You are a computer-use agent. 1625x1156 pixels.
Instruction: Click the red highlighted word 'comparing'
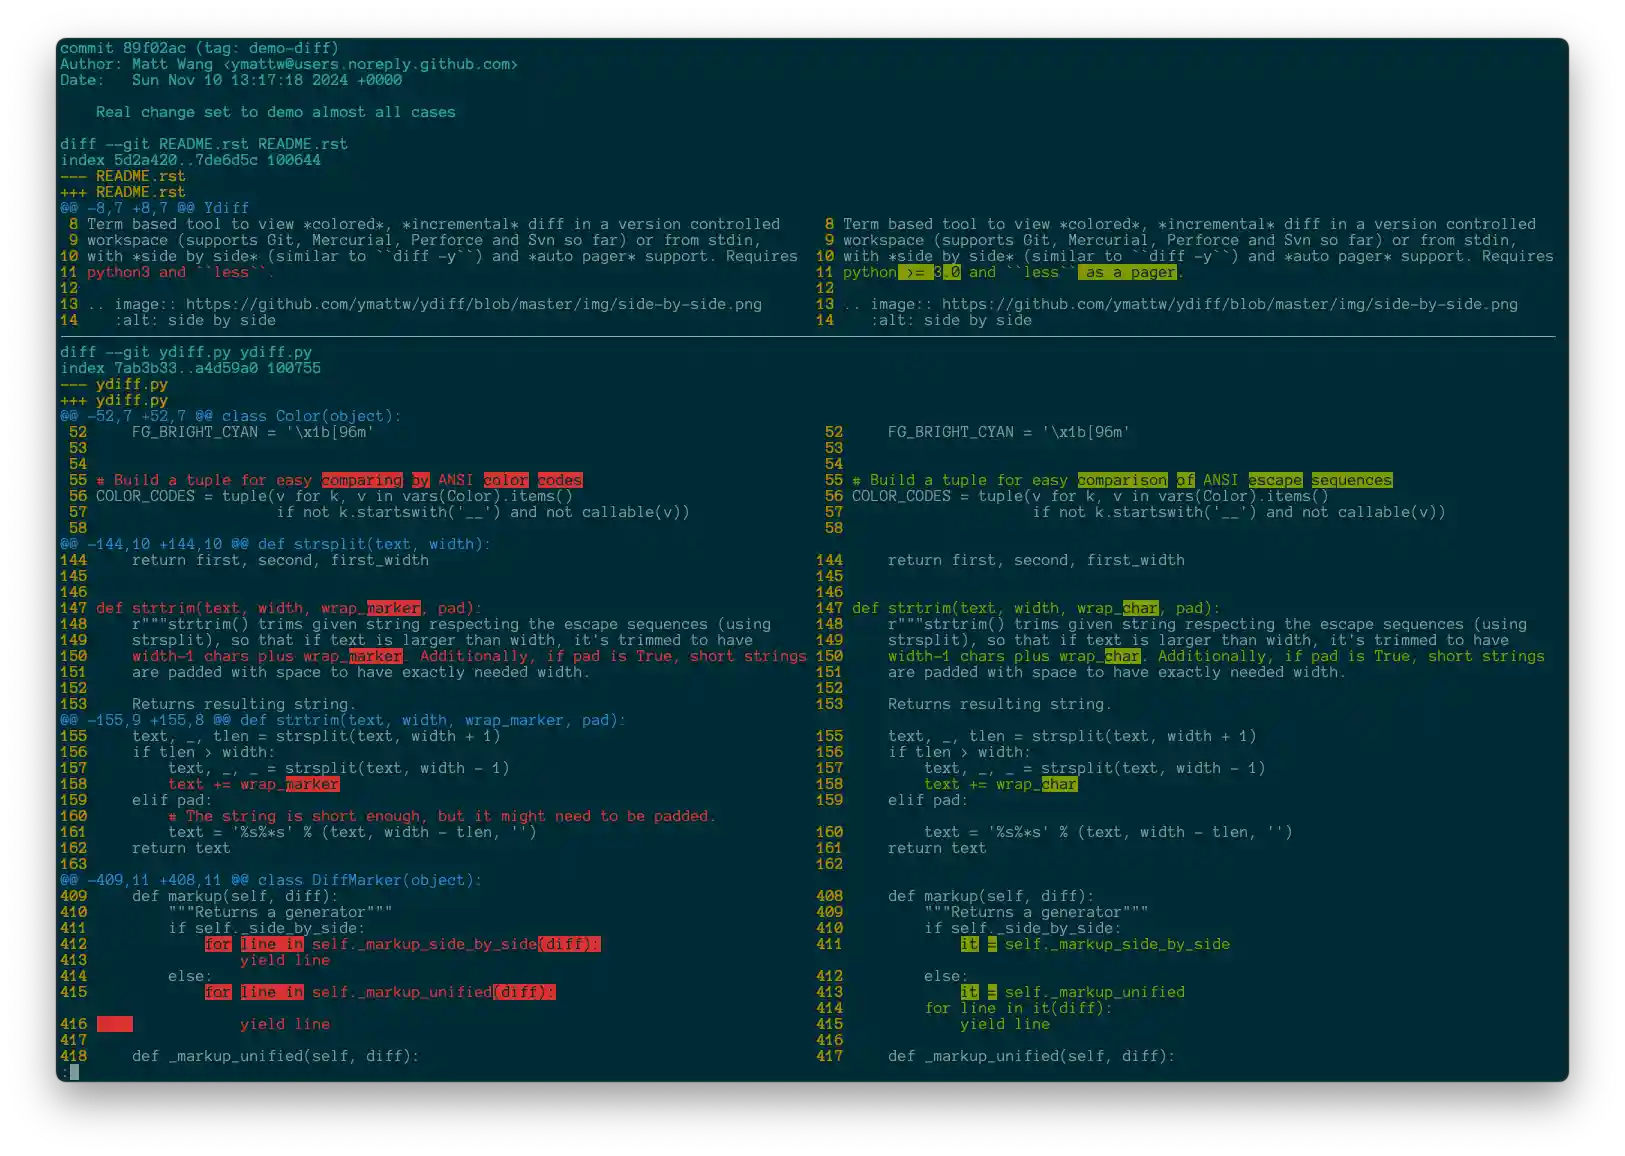[362, 480]
